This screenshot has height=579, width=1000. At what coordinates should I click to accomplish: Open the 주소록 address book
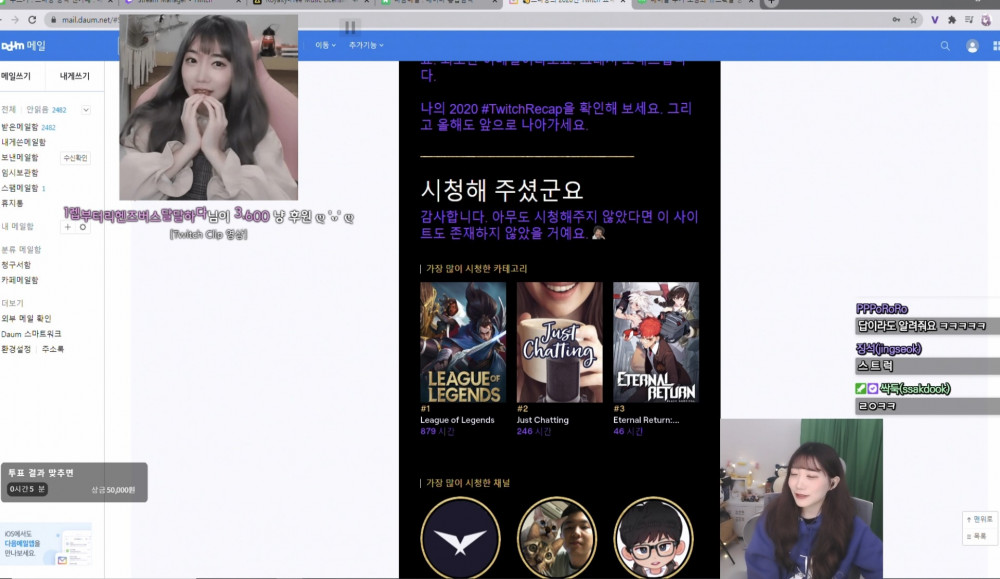[53, 349]
